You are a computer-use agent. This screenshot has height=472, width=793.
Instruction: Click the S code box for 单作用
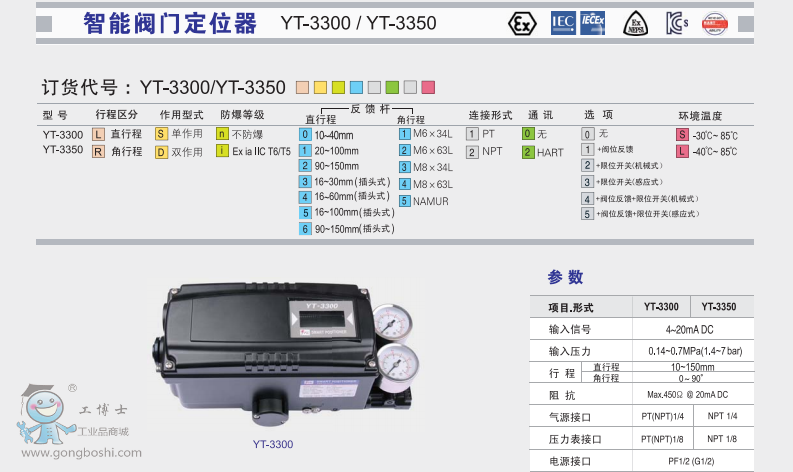(161, 134)
